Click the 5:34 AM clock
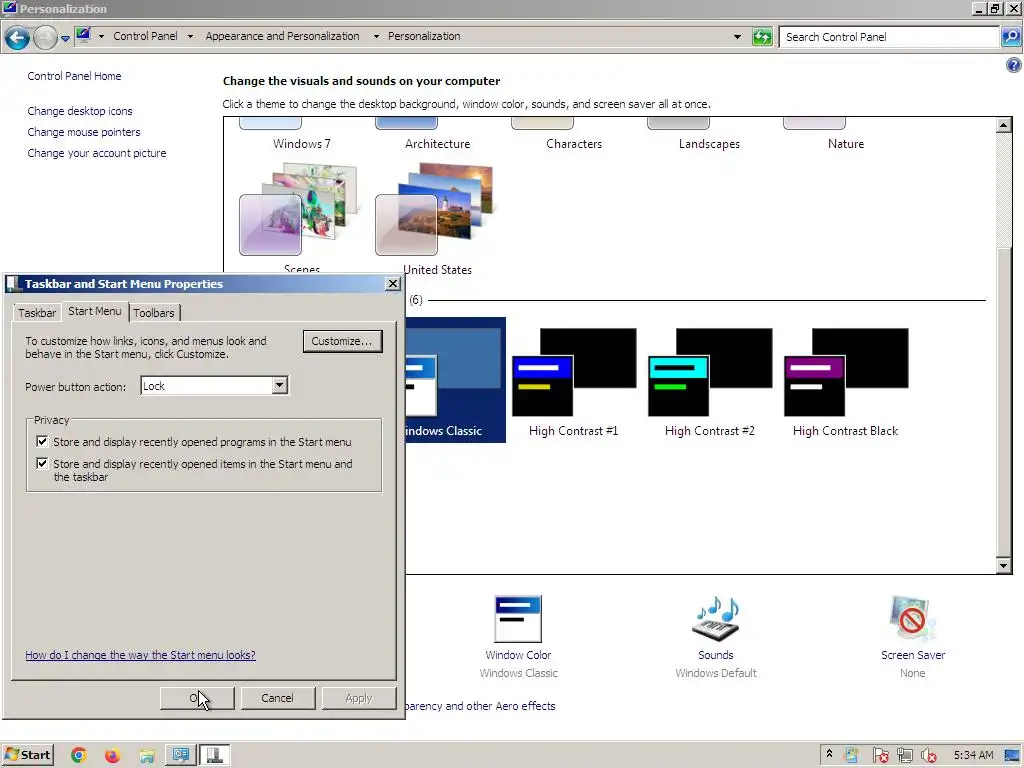The width and height of the screenshot is (1024, 768). coord(974,755)
